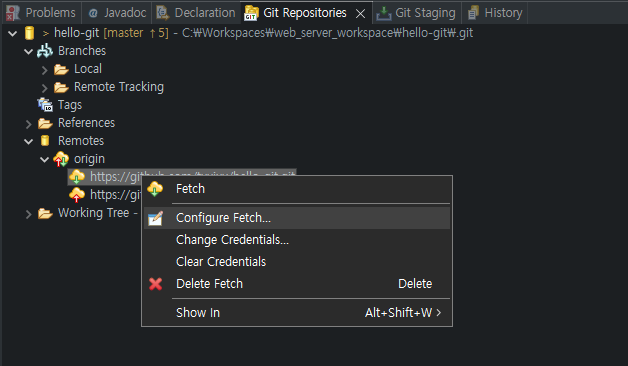Collapse the hello-git repository node

point(12,33)
